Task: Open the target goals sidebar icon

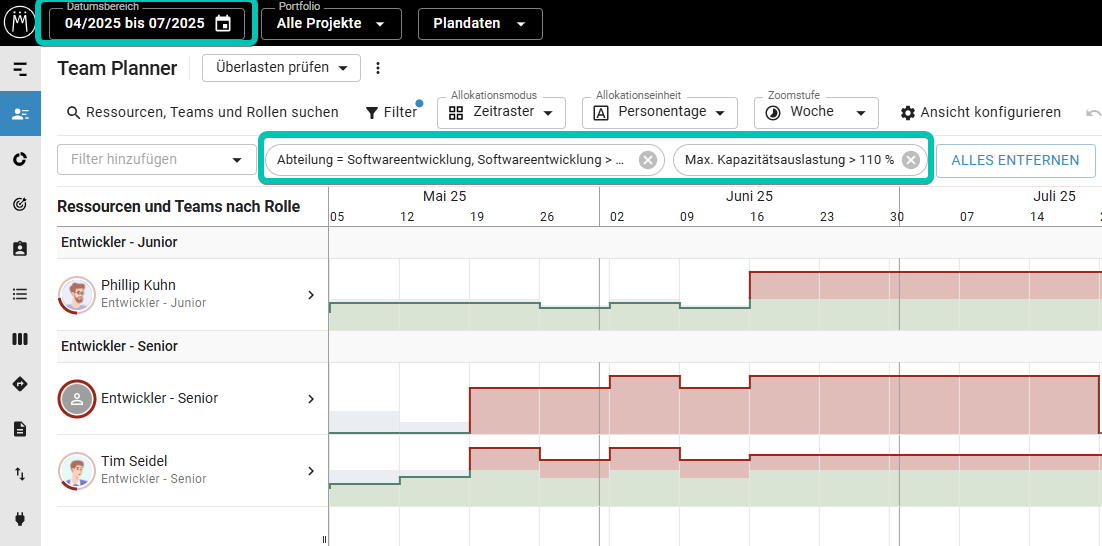Action: [x=20, y=204]
